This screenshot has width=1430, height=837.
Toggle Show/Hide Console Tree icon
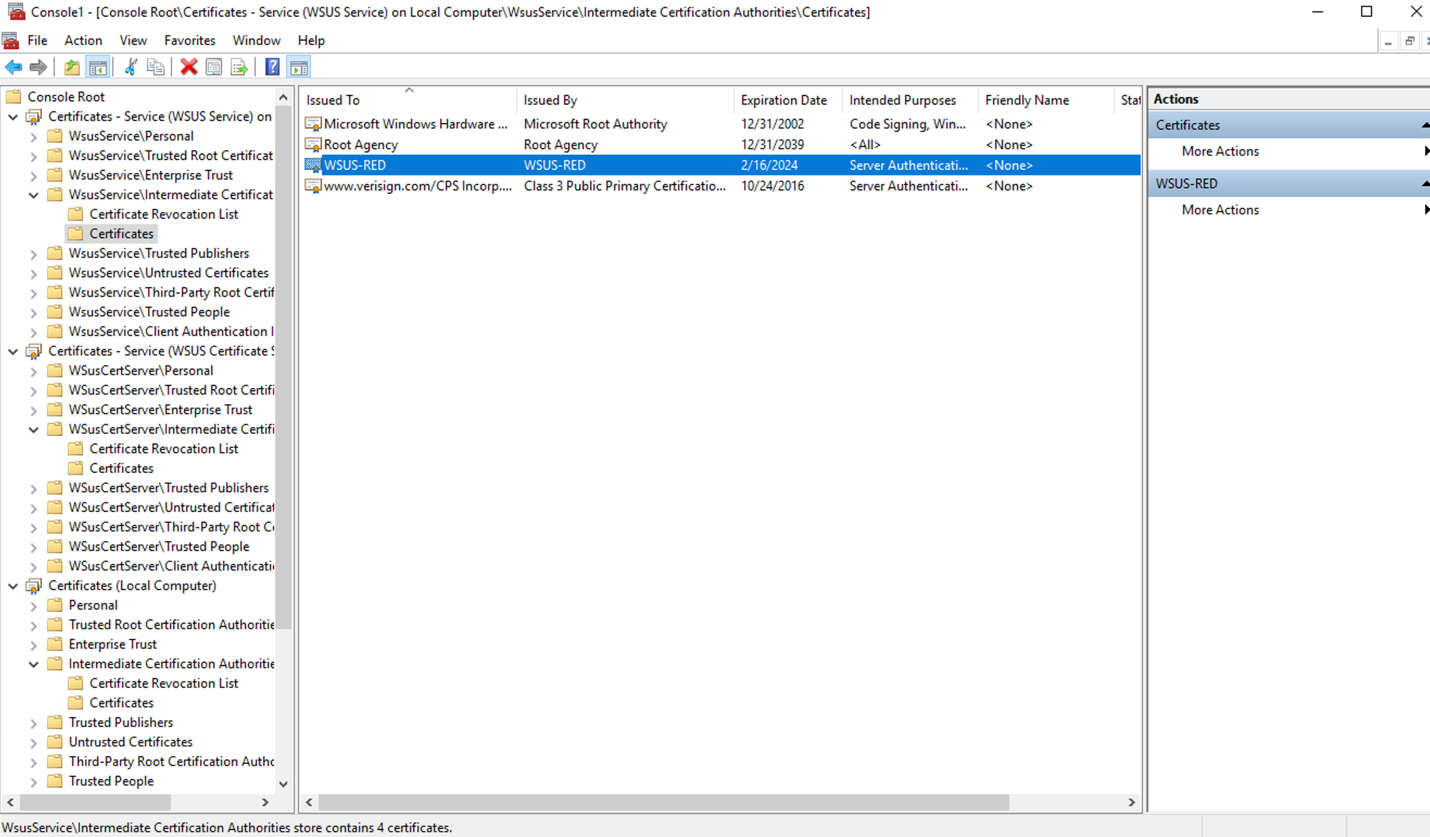click(x=98, y=67)
